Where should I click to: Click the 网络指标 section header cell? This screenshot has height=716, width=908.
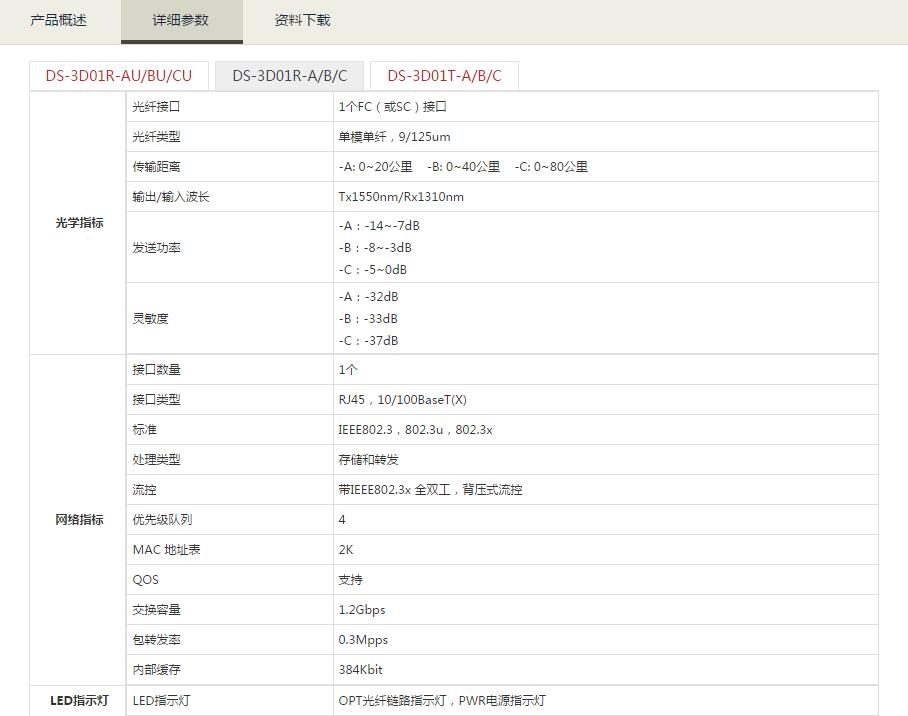pos(79,520)
